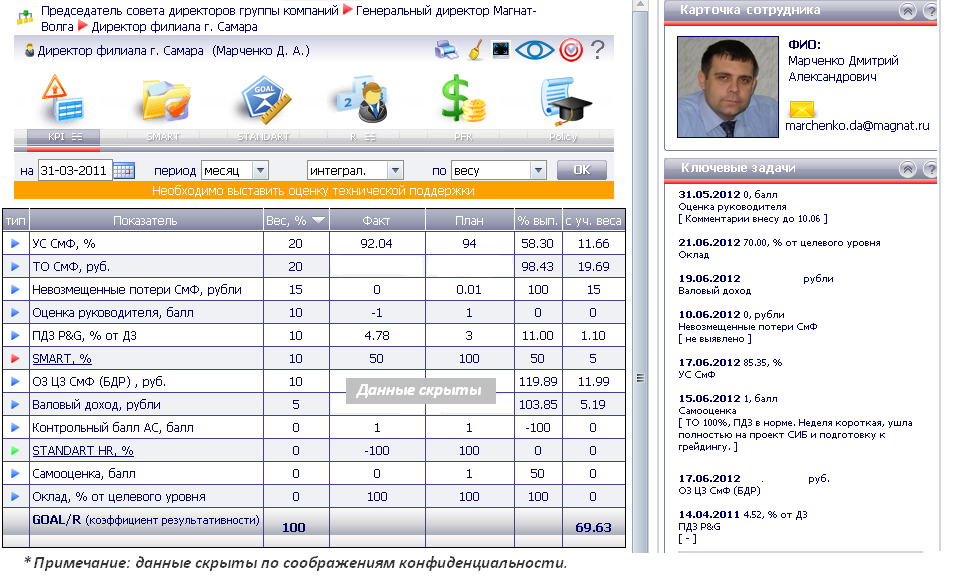Viewport: 962px width, 577px height.
Task: Click the employee photo thumbnail
Action: click(x=728, y=87)
